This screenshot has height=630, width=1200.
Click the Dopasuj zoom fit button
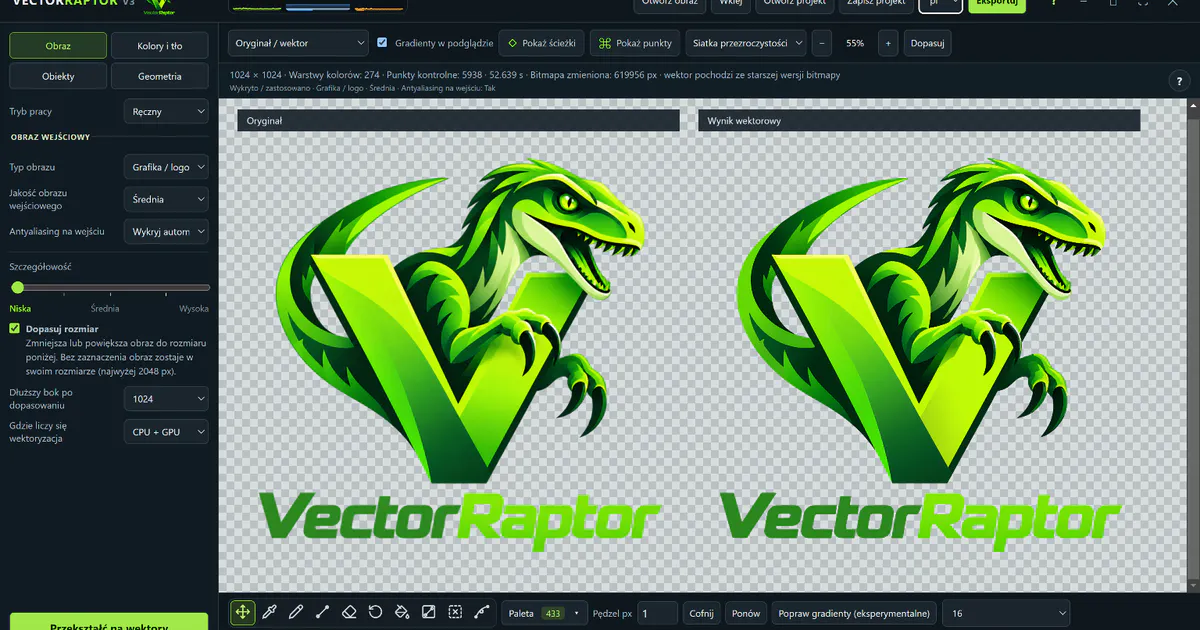pos(927,43)
